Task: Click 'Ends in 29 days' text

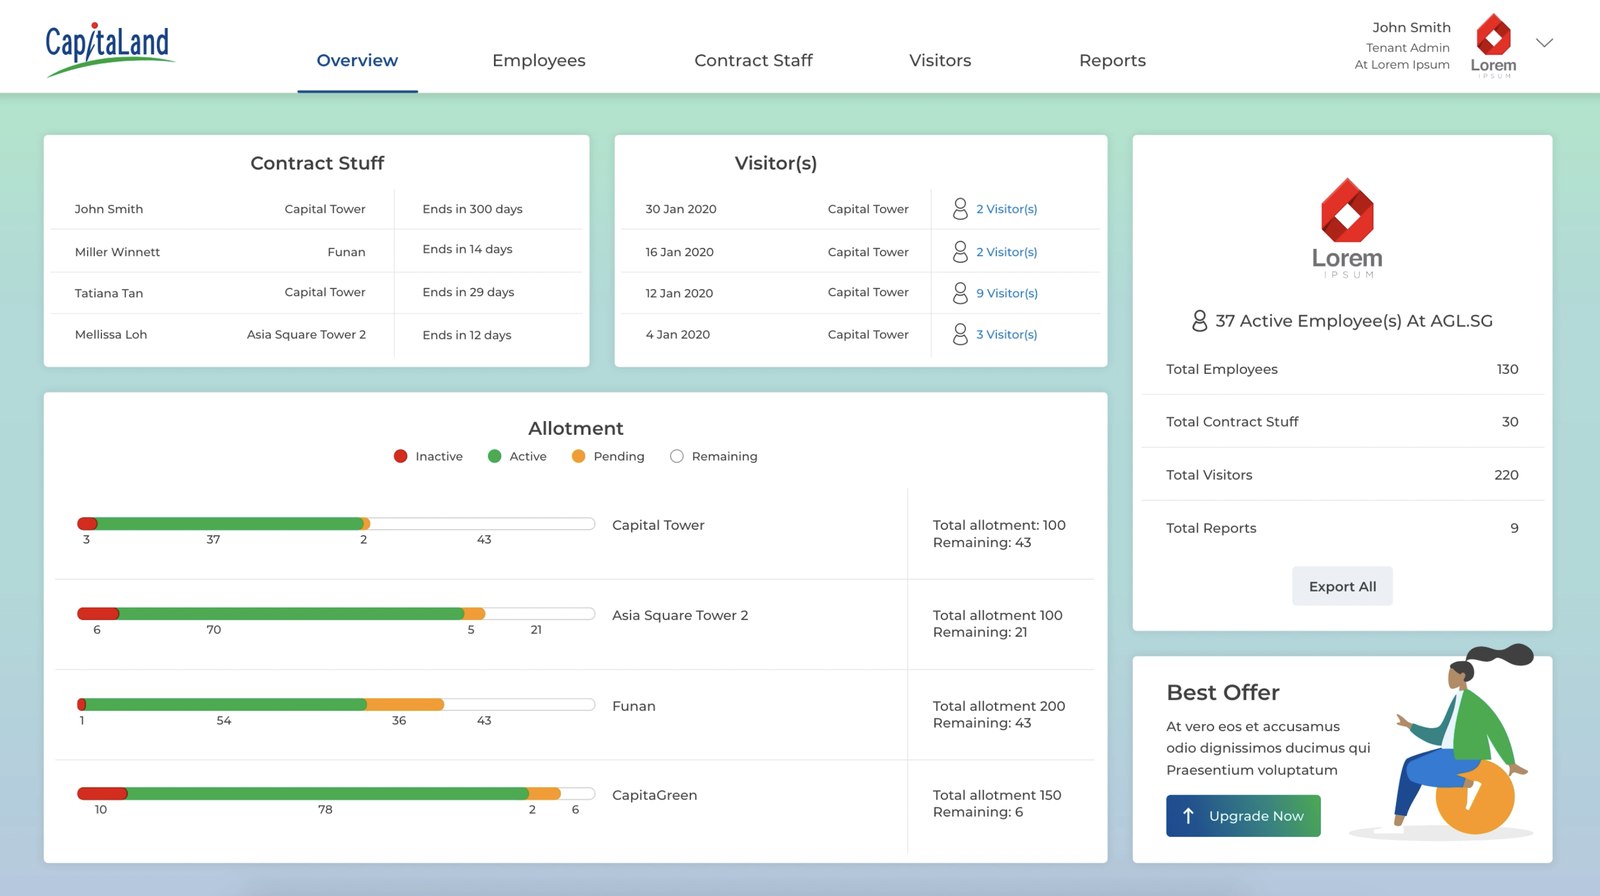Action: pyautogui.click(x=468, y=292)
